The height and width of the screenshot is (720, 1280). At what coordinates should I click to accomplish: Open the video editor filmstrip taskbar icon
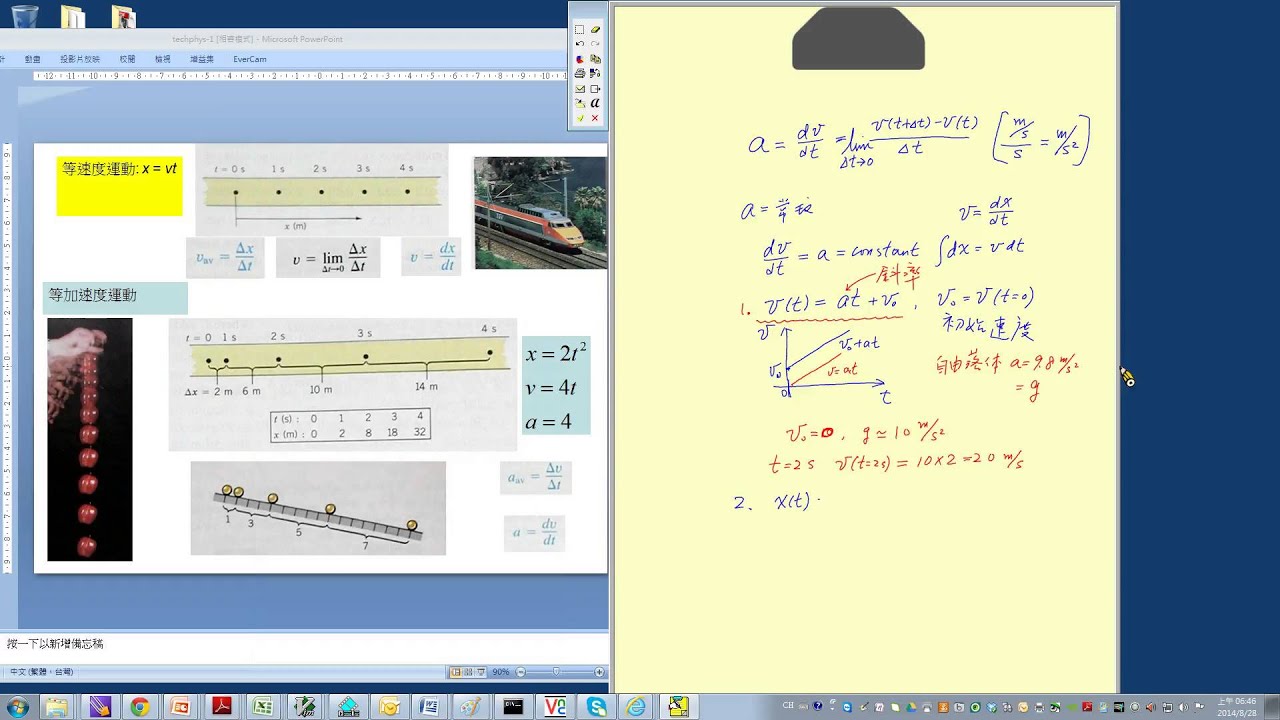(347, 707)
